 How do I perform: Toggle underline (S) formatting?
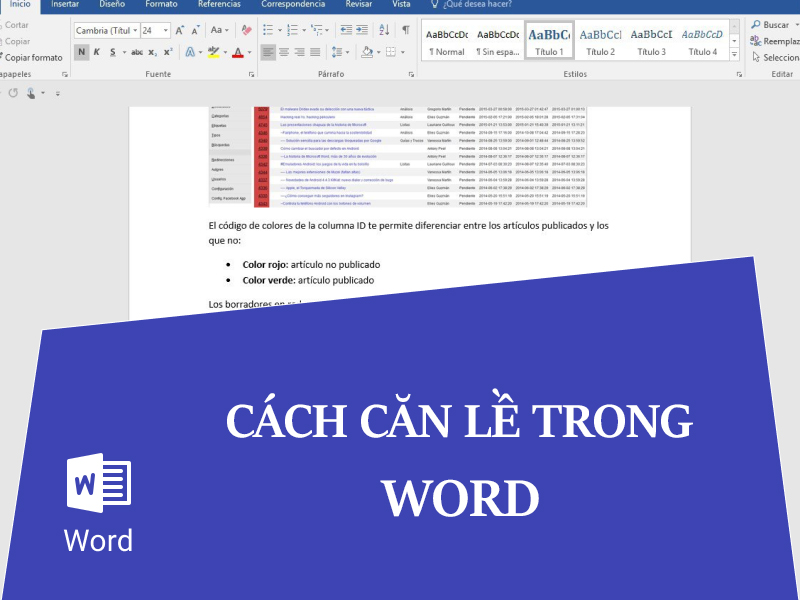point(113,52)
